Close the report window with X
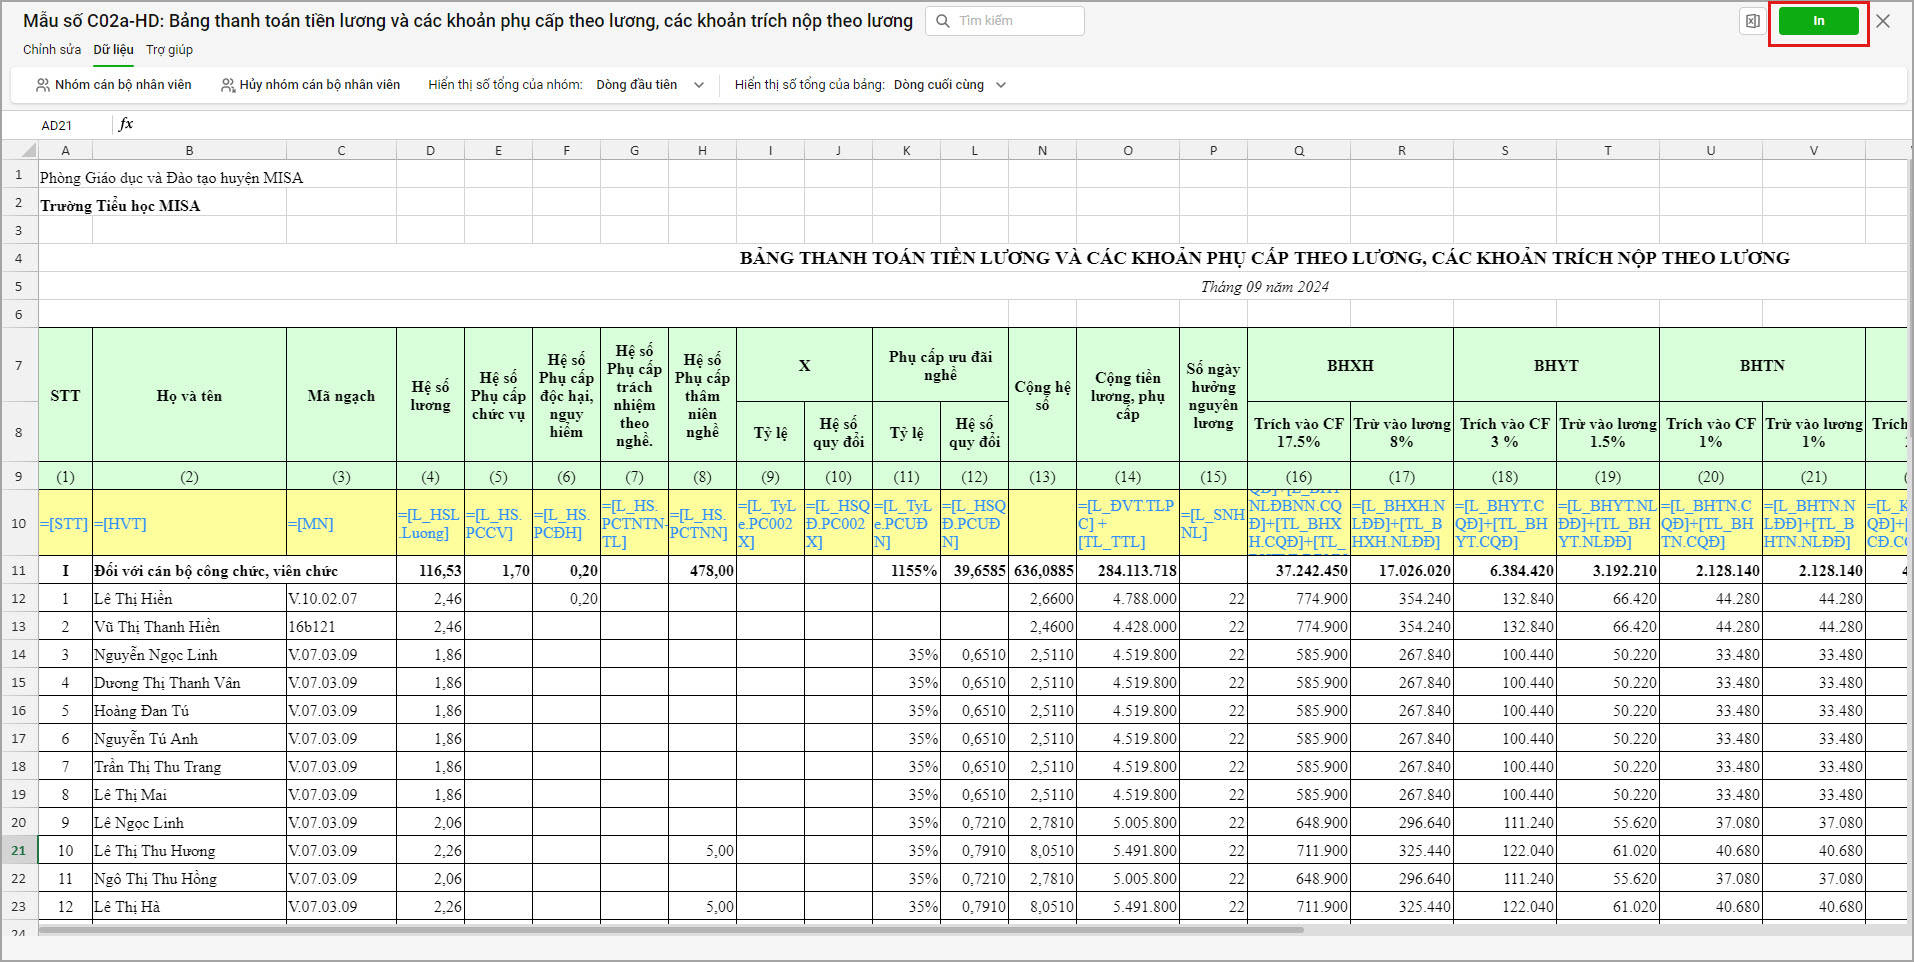Viewport: 1914px width, 962px height. click(x=1883, y=21)
